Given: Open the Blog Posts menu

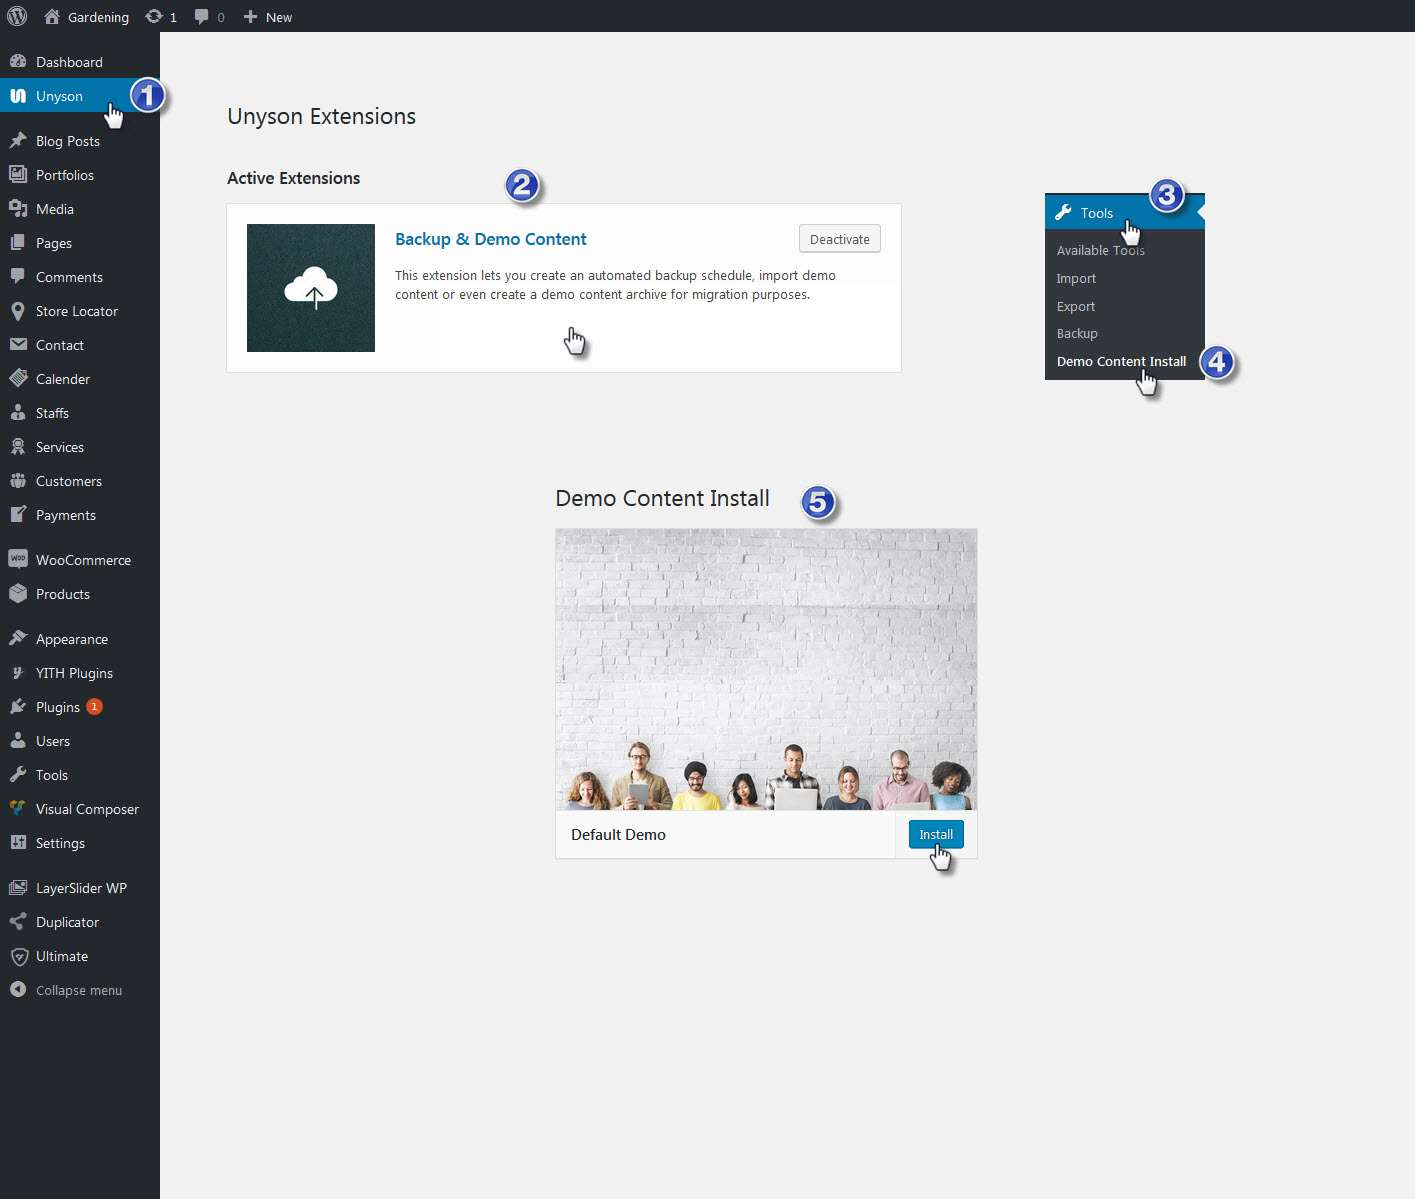Looking at the screenshot, I should (x=80, y=140).
